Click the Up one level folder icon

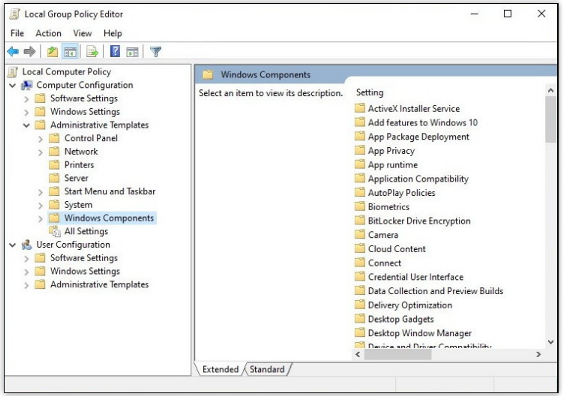52,52
